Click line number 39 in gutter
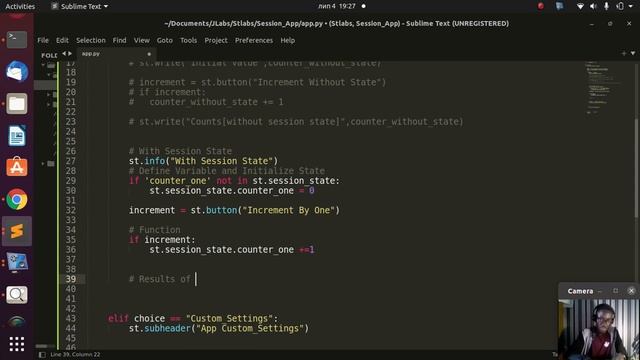 coord(71,279)
